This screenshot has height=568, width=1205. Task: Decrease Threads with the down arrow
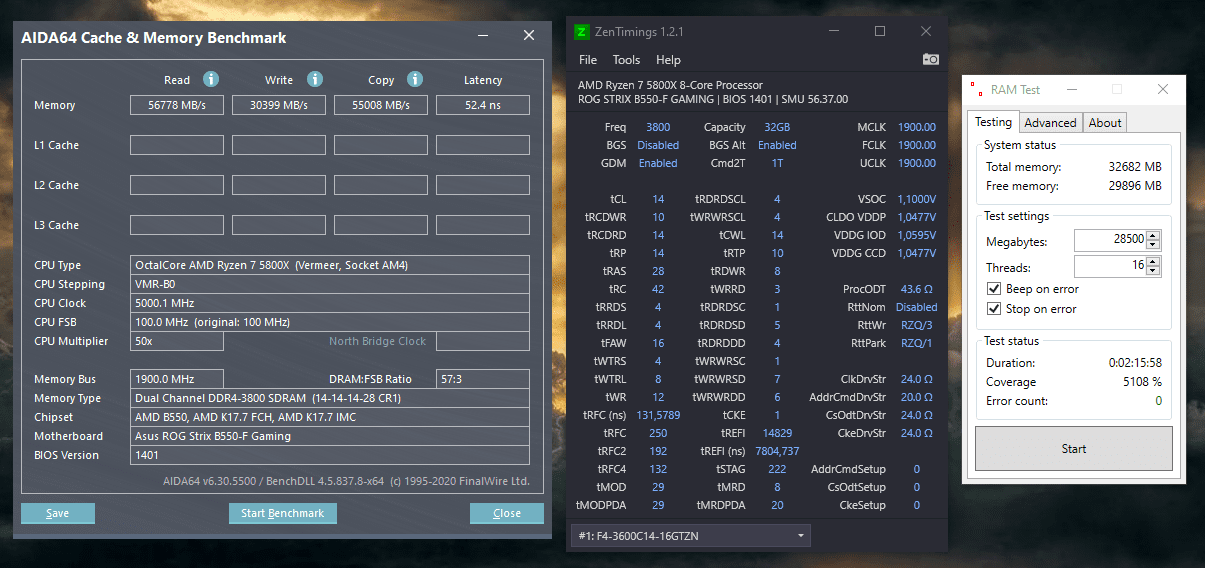click(x=1154, y=271)
